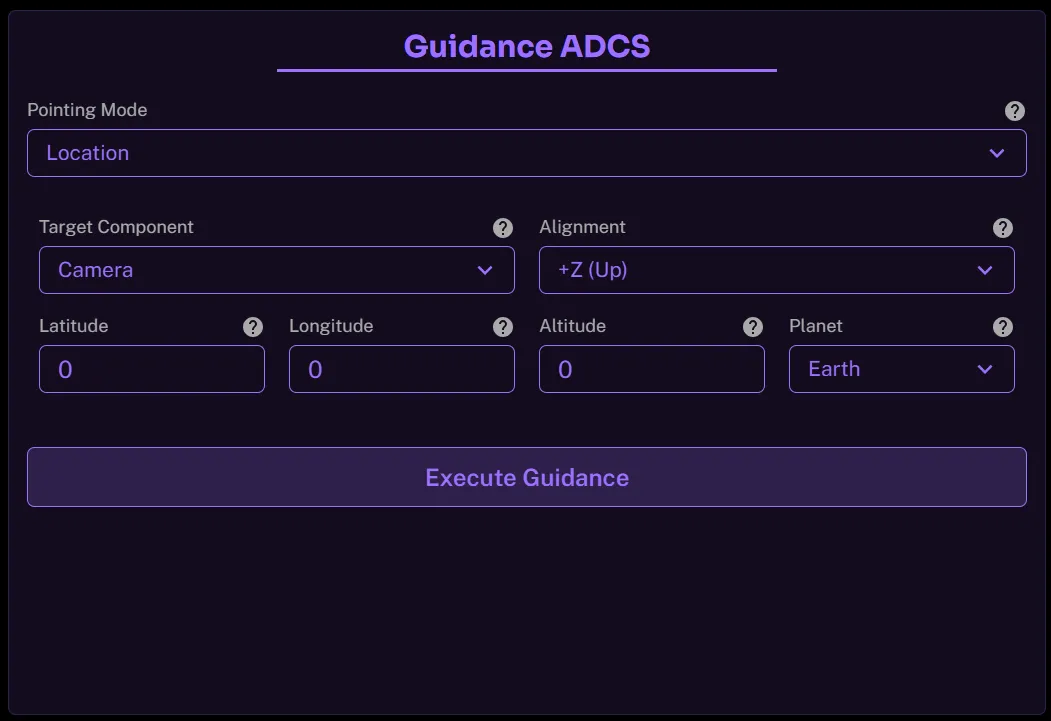Click the Alignment label text
The height and width of the screenshot is (721, 1051).
click(582, 227)
